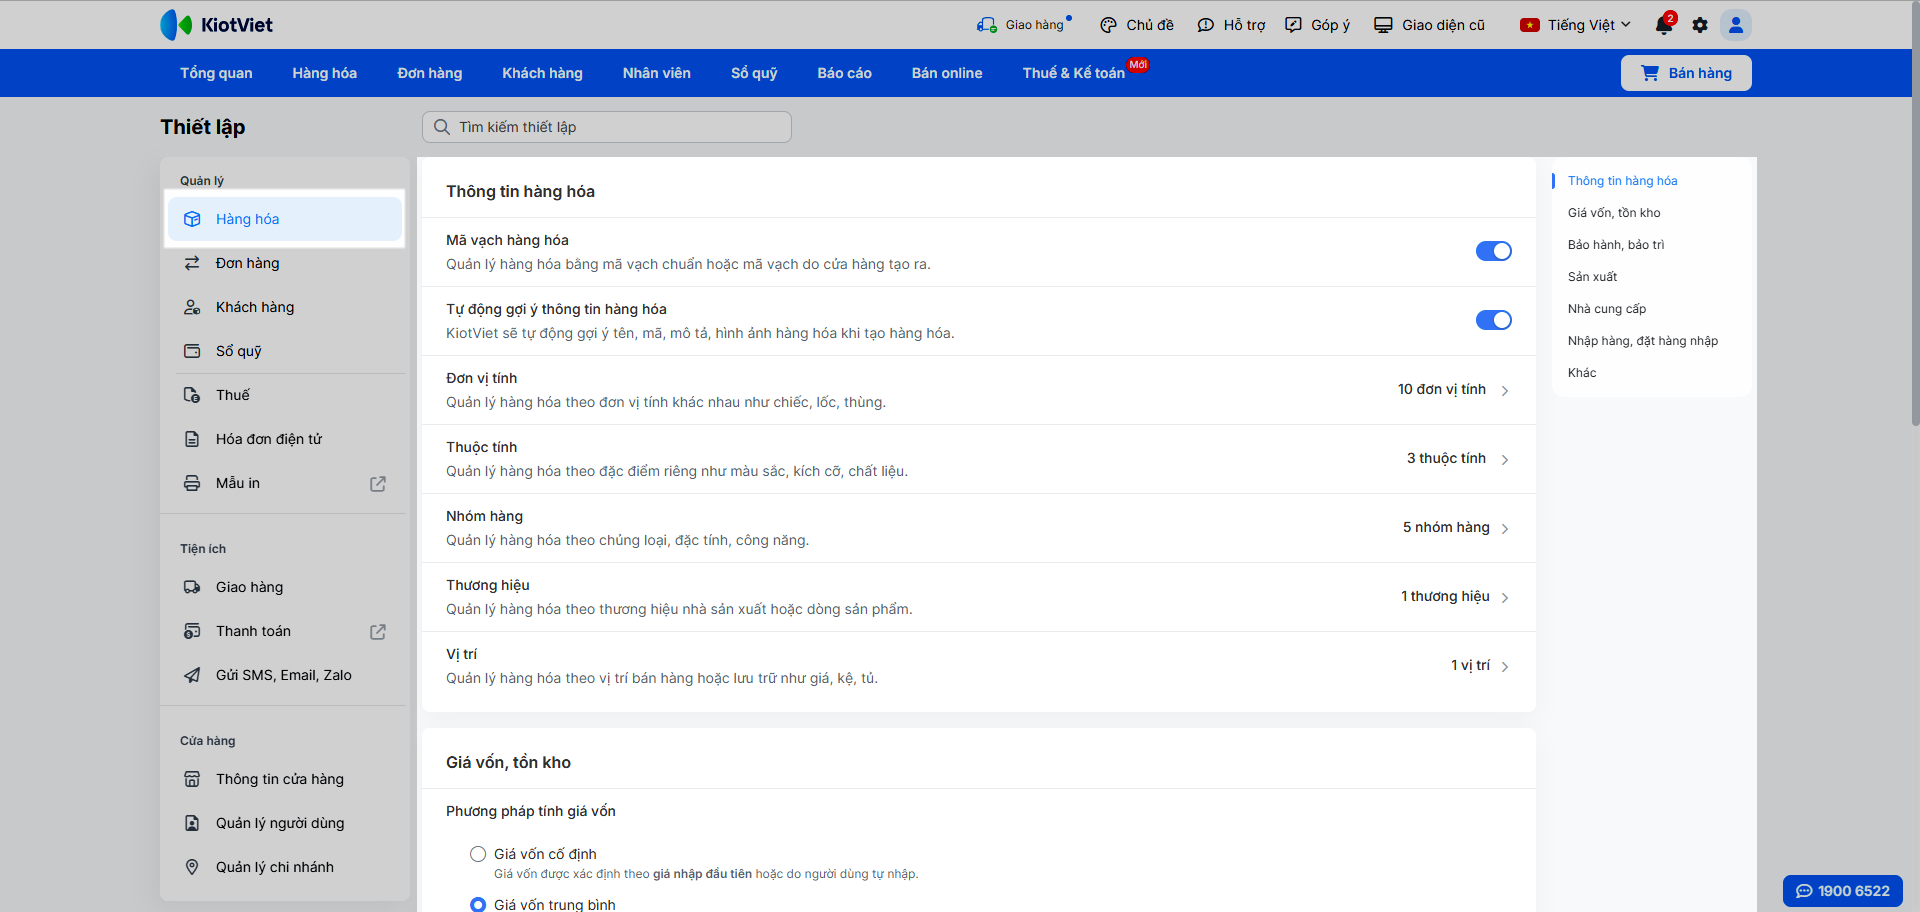The image size is (1920, 912).
Task: Expand the Thương hiệu row chevron
Action: click(1505, 598)
